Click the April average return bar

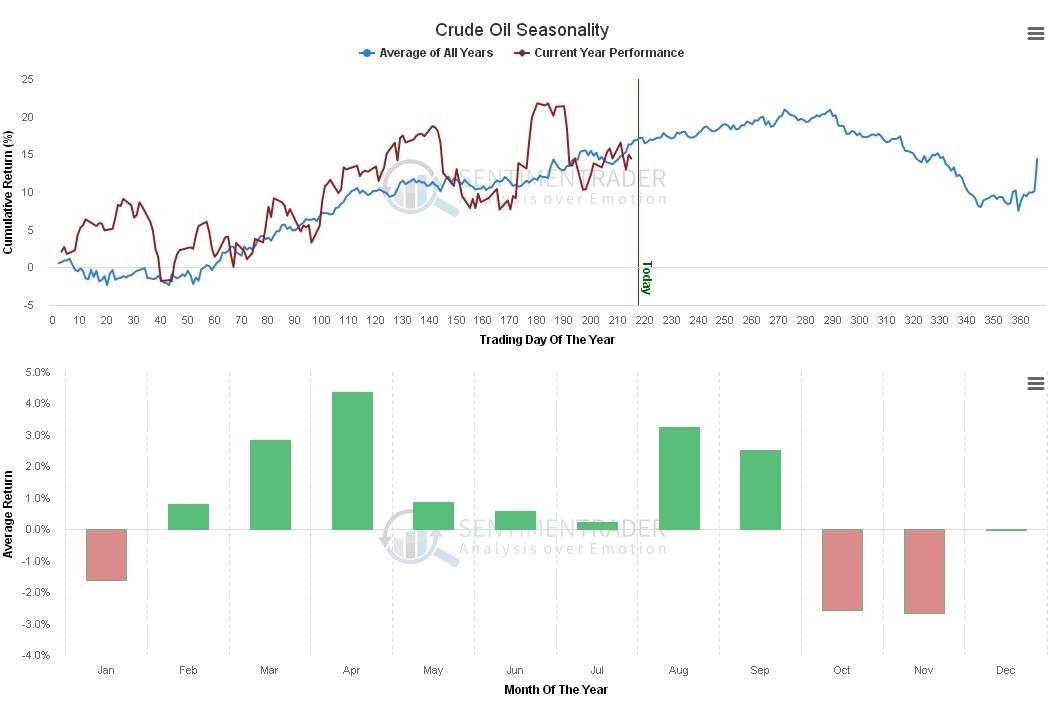tap(352, 460)
